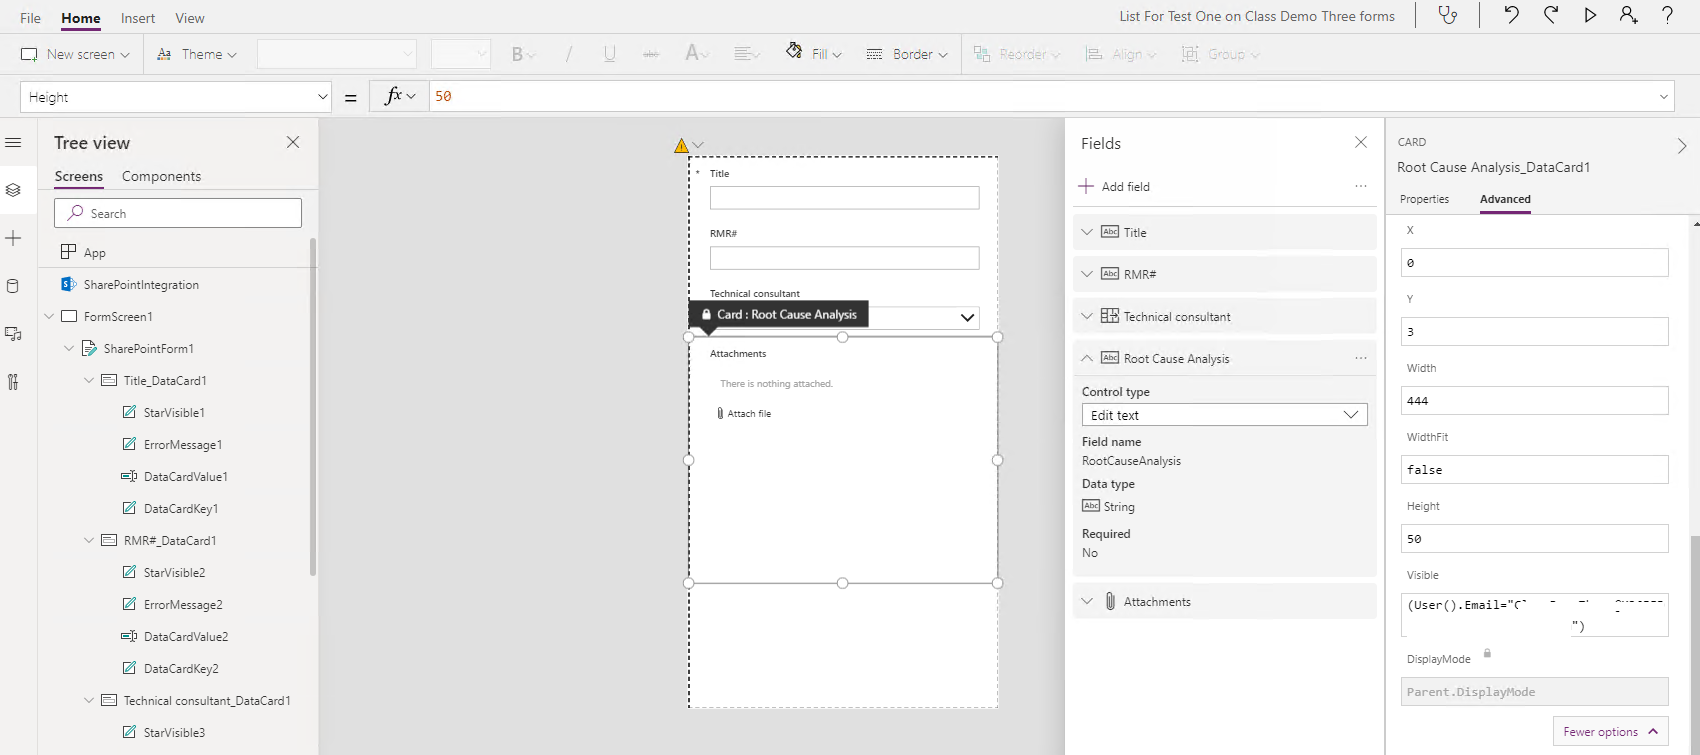Screen dimensions: 1700x755
Task: Click the Width value field showing 444
Action: [x=1534, y=400]
